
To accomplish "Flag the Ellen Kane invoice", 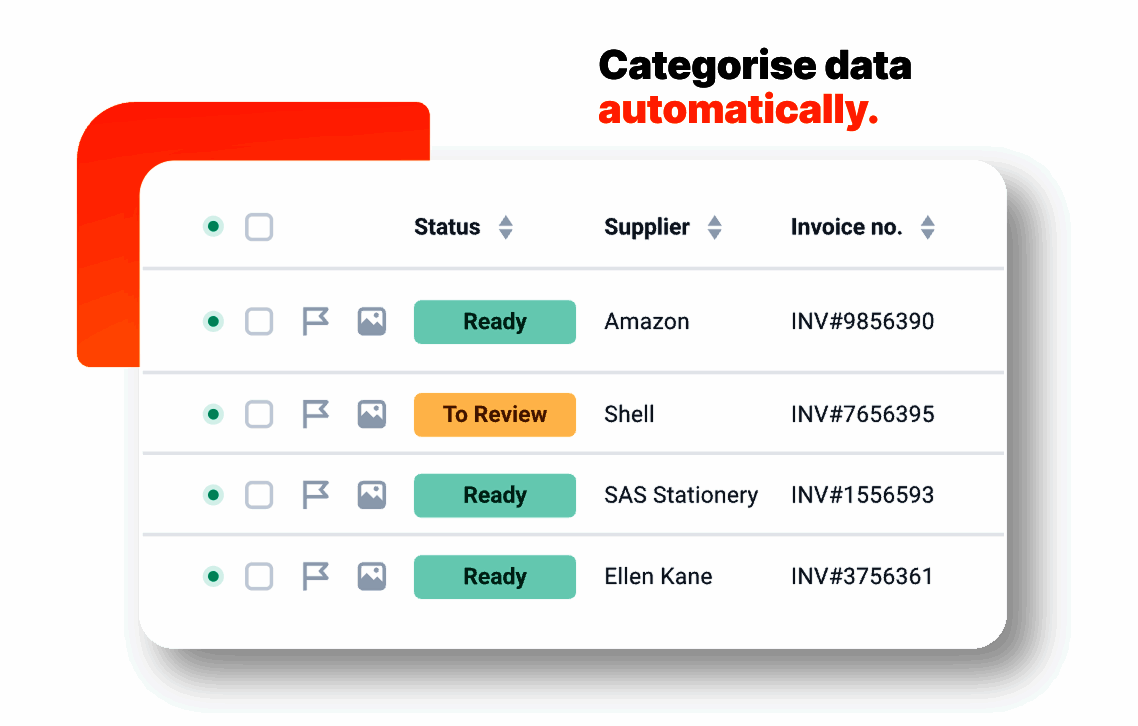I will click(316, 576).
